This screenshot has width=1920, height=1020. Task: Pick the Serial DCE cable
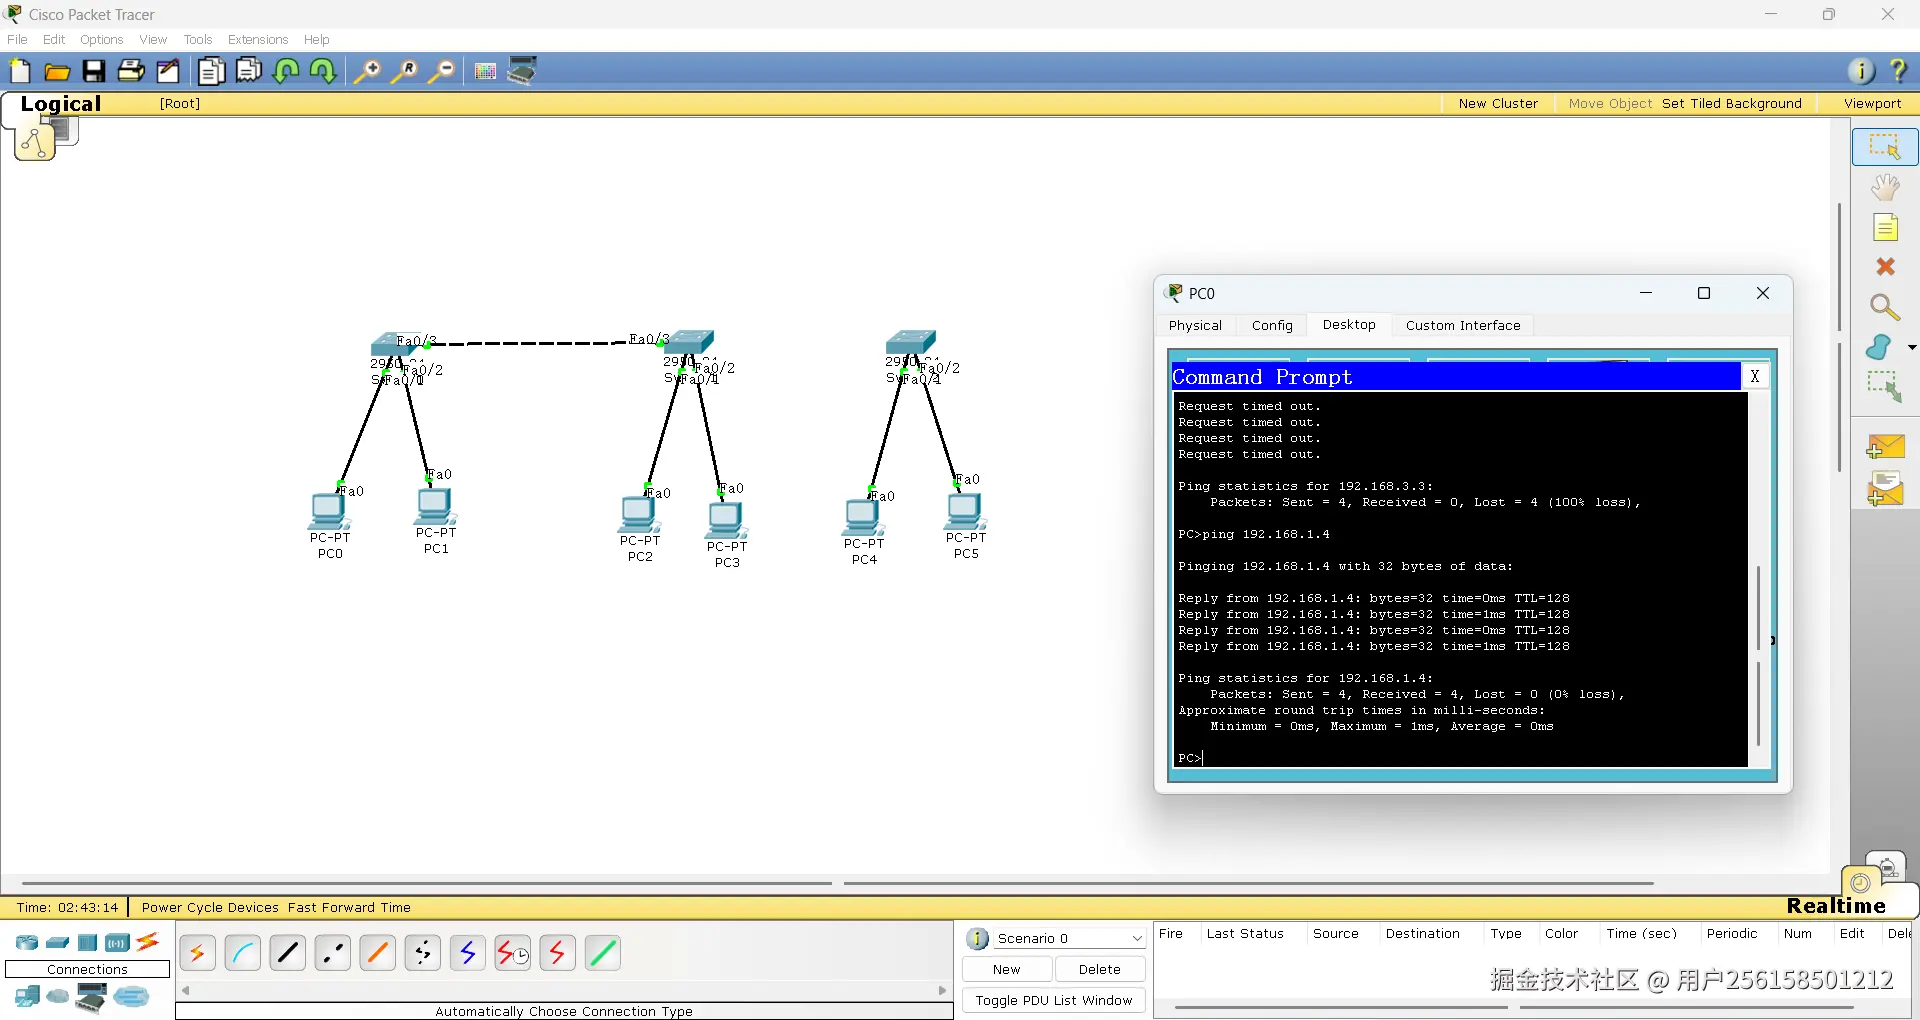pyautogui.click(x=513, y=953)
